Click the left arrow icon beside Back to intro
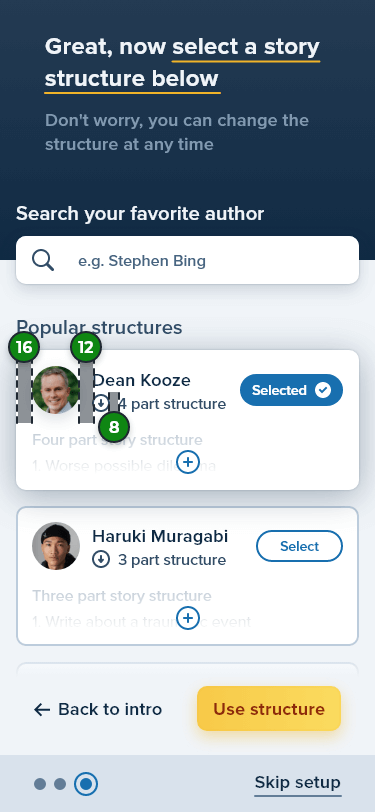This screenshot has width=375, height=812. [x=42, y=709]
